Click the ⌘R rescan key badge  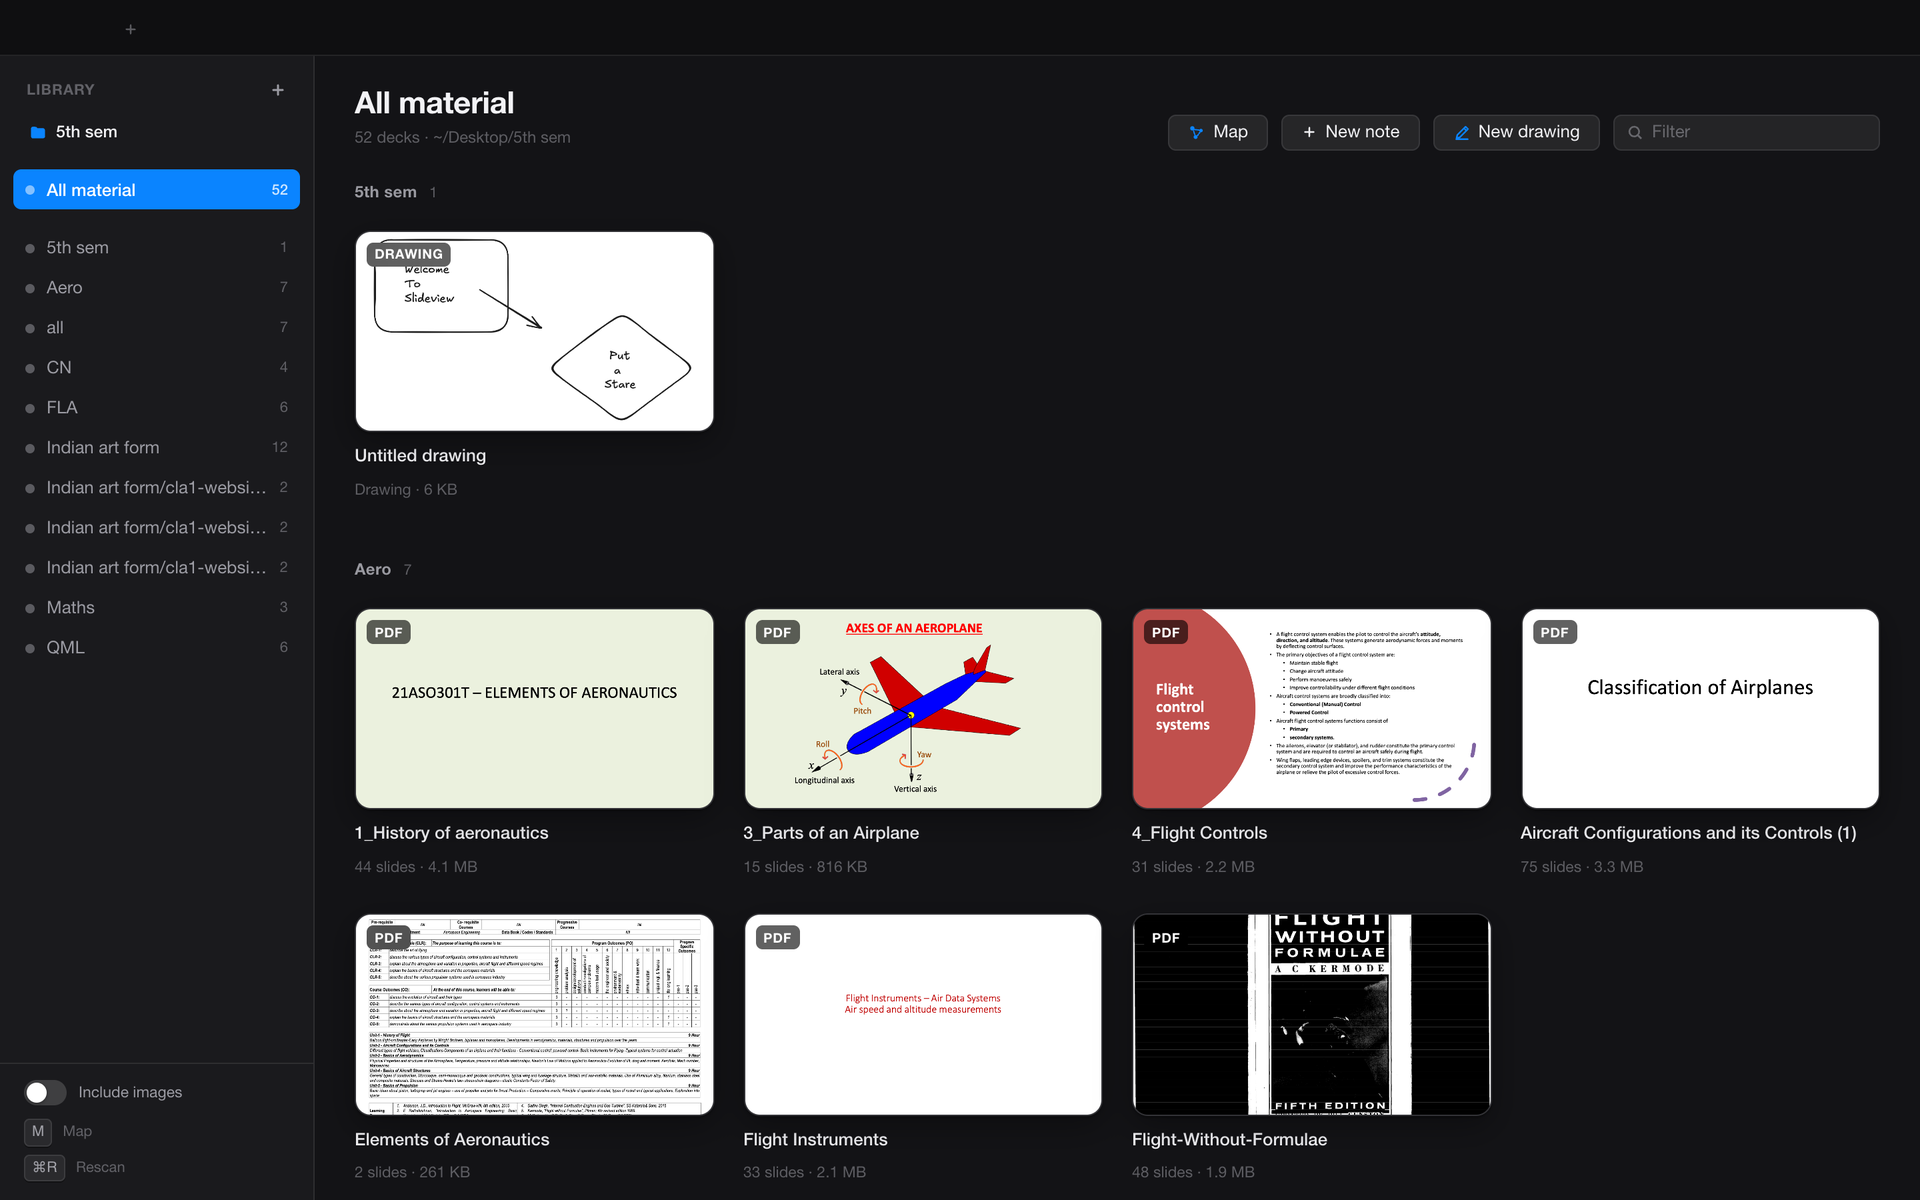coord(45,1167)
